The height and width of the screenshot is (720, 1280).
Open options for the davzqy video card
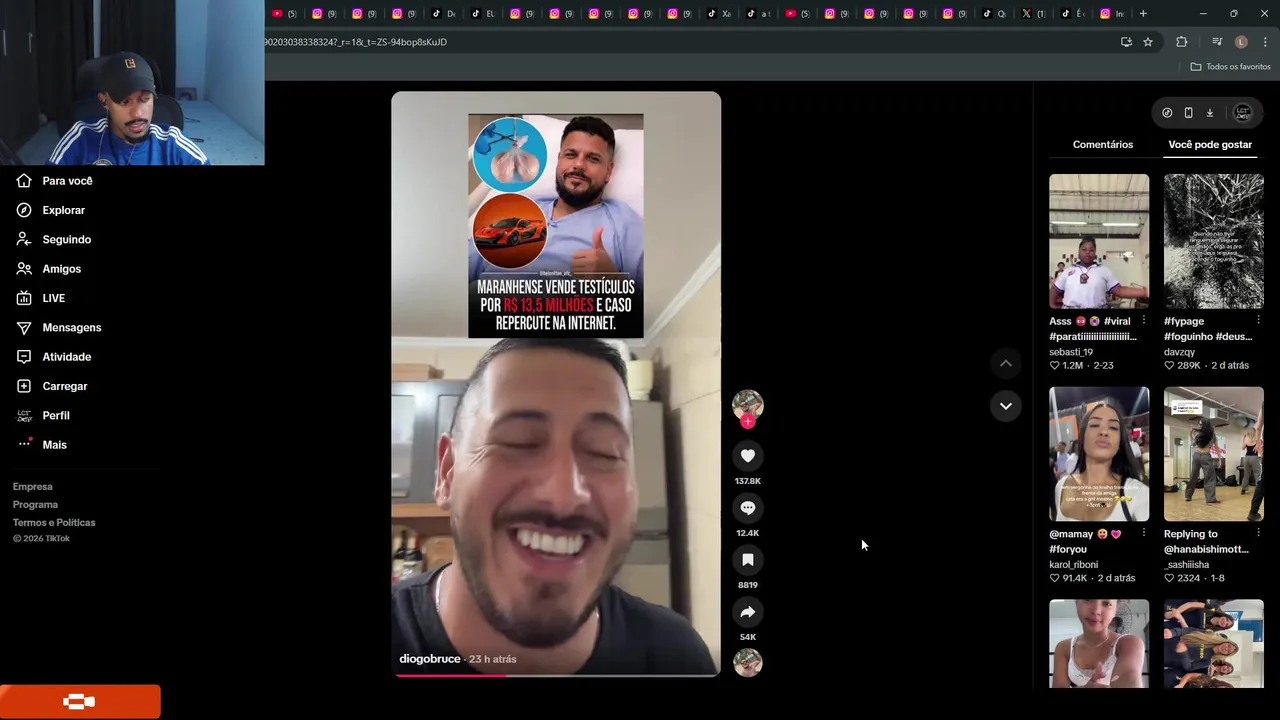tap(1258, 321)
